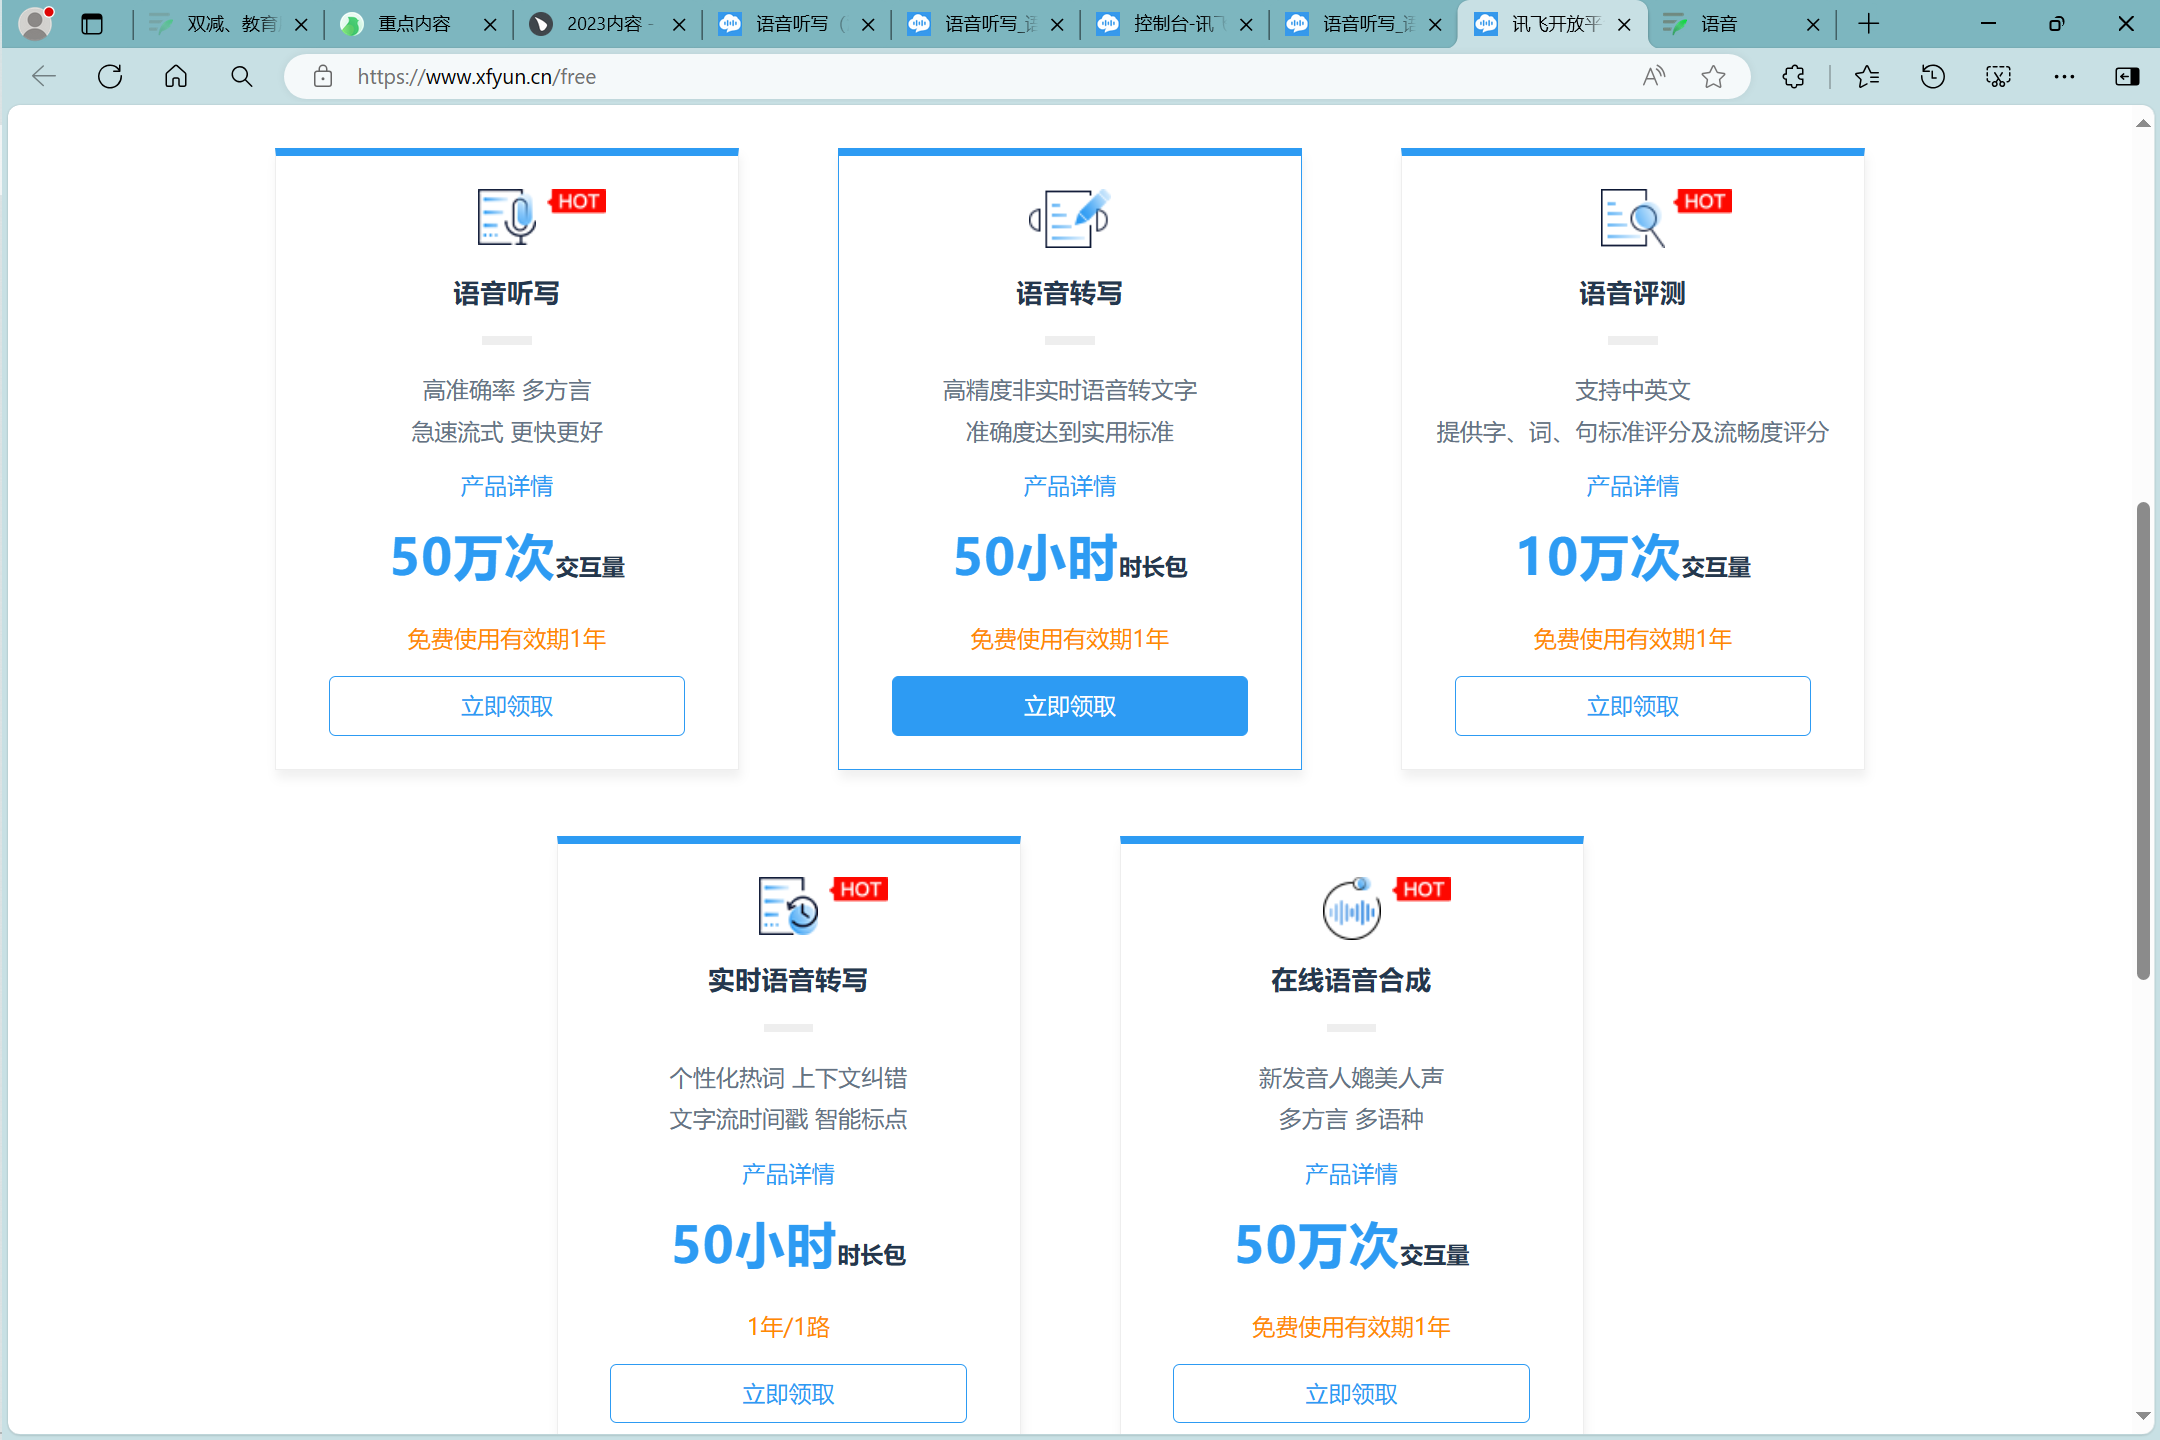Image resolution: width=2160 pixels, height=1440 pixels.
Task: Click the browser back arrow
Action: [x=44, y=76]
